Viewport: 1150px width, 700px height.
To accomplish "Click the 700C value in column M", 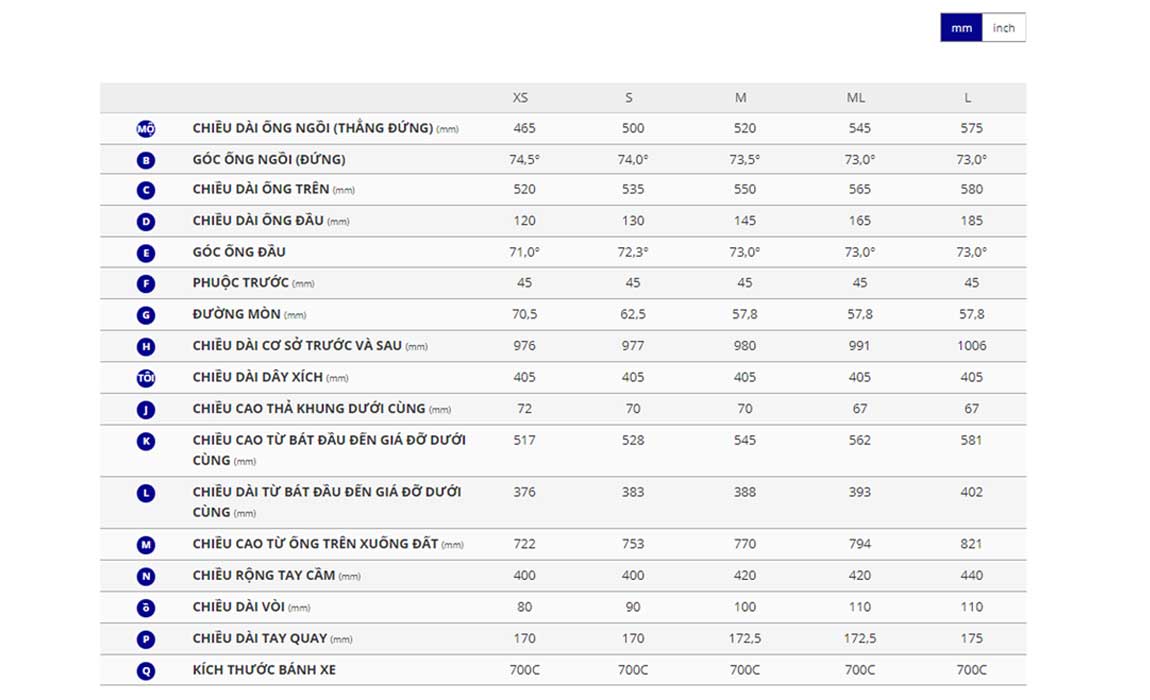I will (x=744, y=670).
